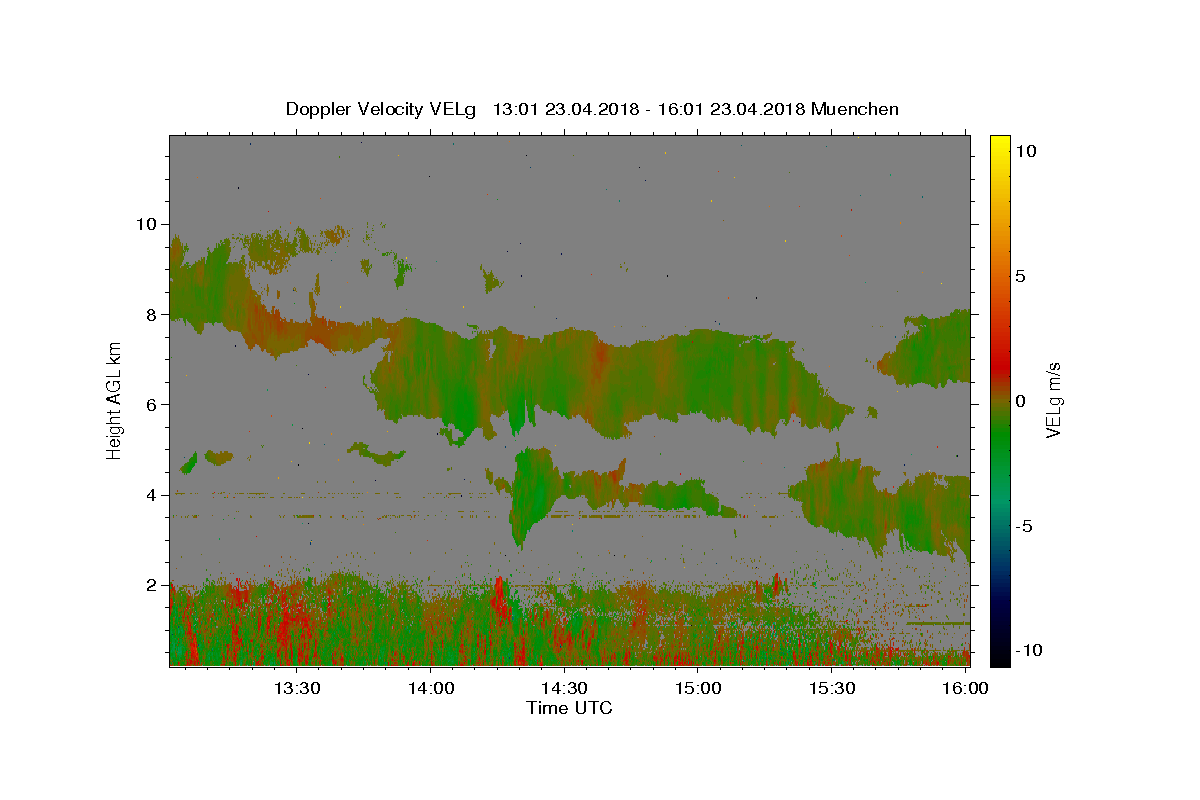Click the 15:30 time tick label
The image size is (1200, 800).
[x=831, y=688]
